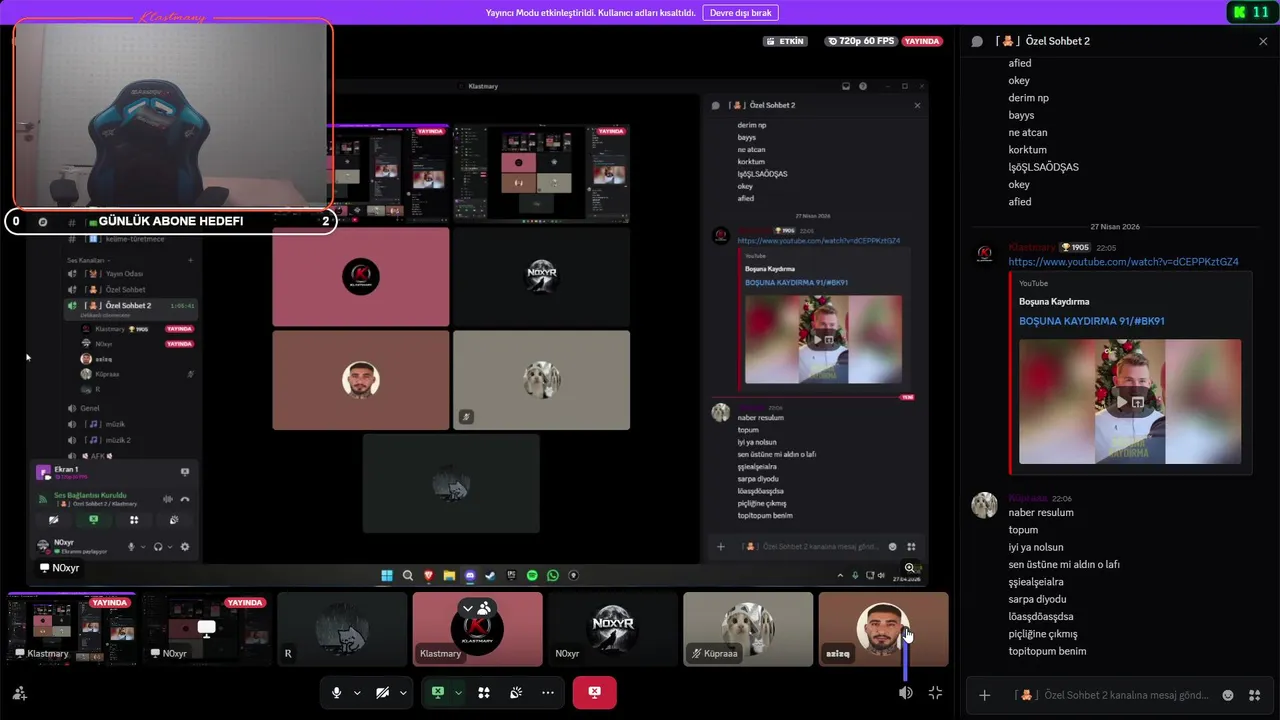
Task: Click the ETKİN status badge
Action: coord(785,41)
